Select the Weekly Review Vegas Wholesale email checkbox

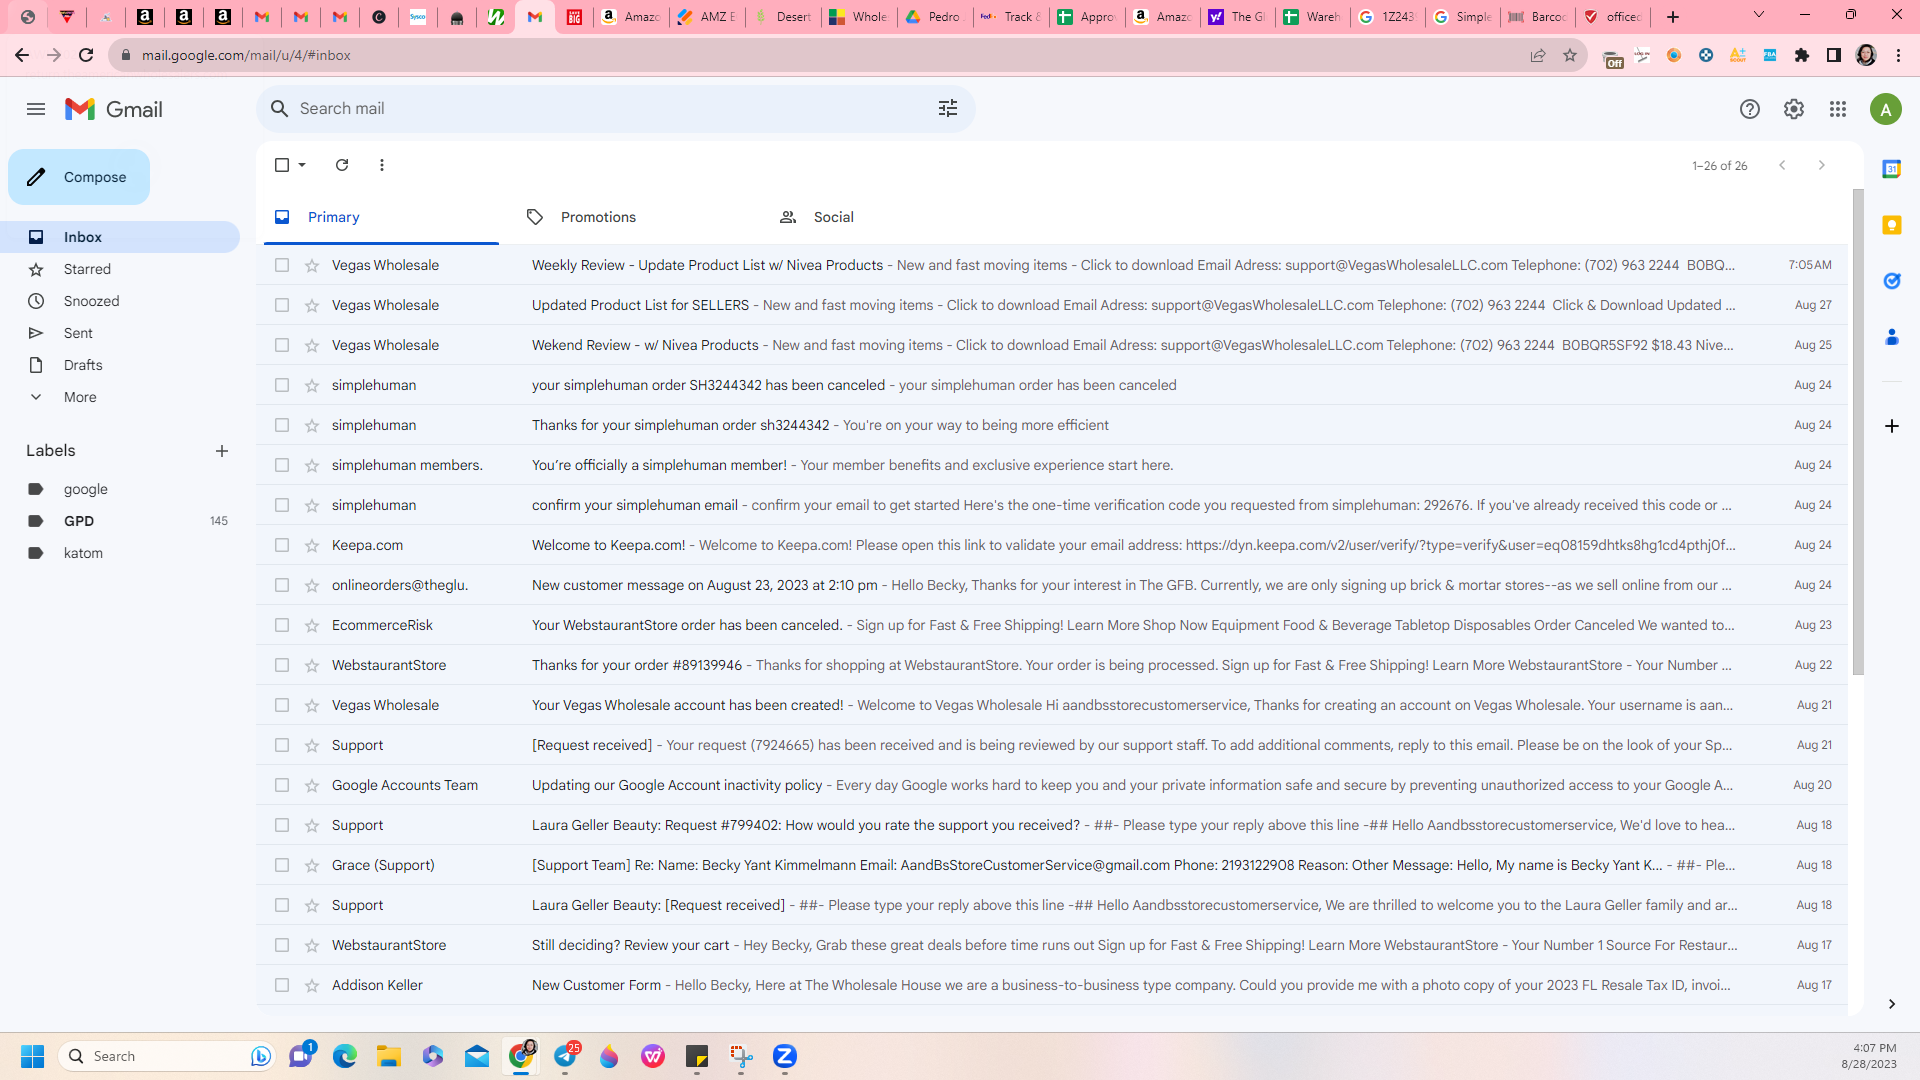[x=282, y=265]
